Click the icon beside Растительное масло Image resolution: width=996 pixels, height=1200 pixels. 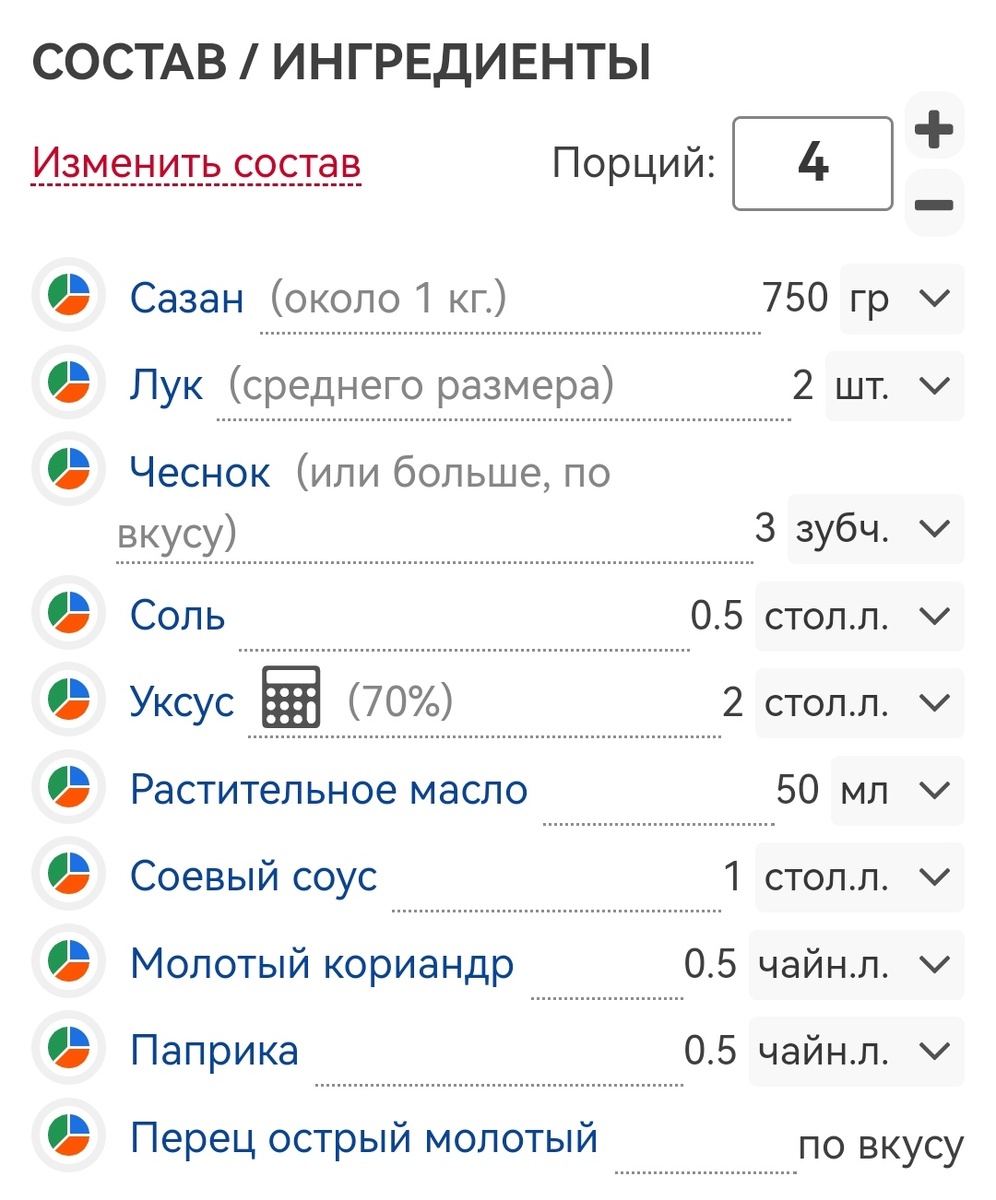[67, 788]
